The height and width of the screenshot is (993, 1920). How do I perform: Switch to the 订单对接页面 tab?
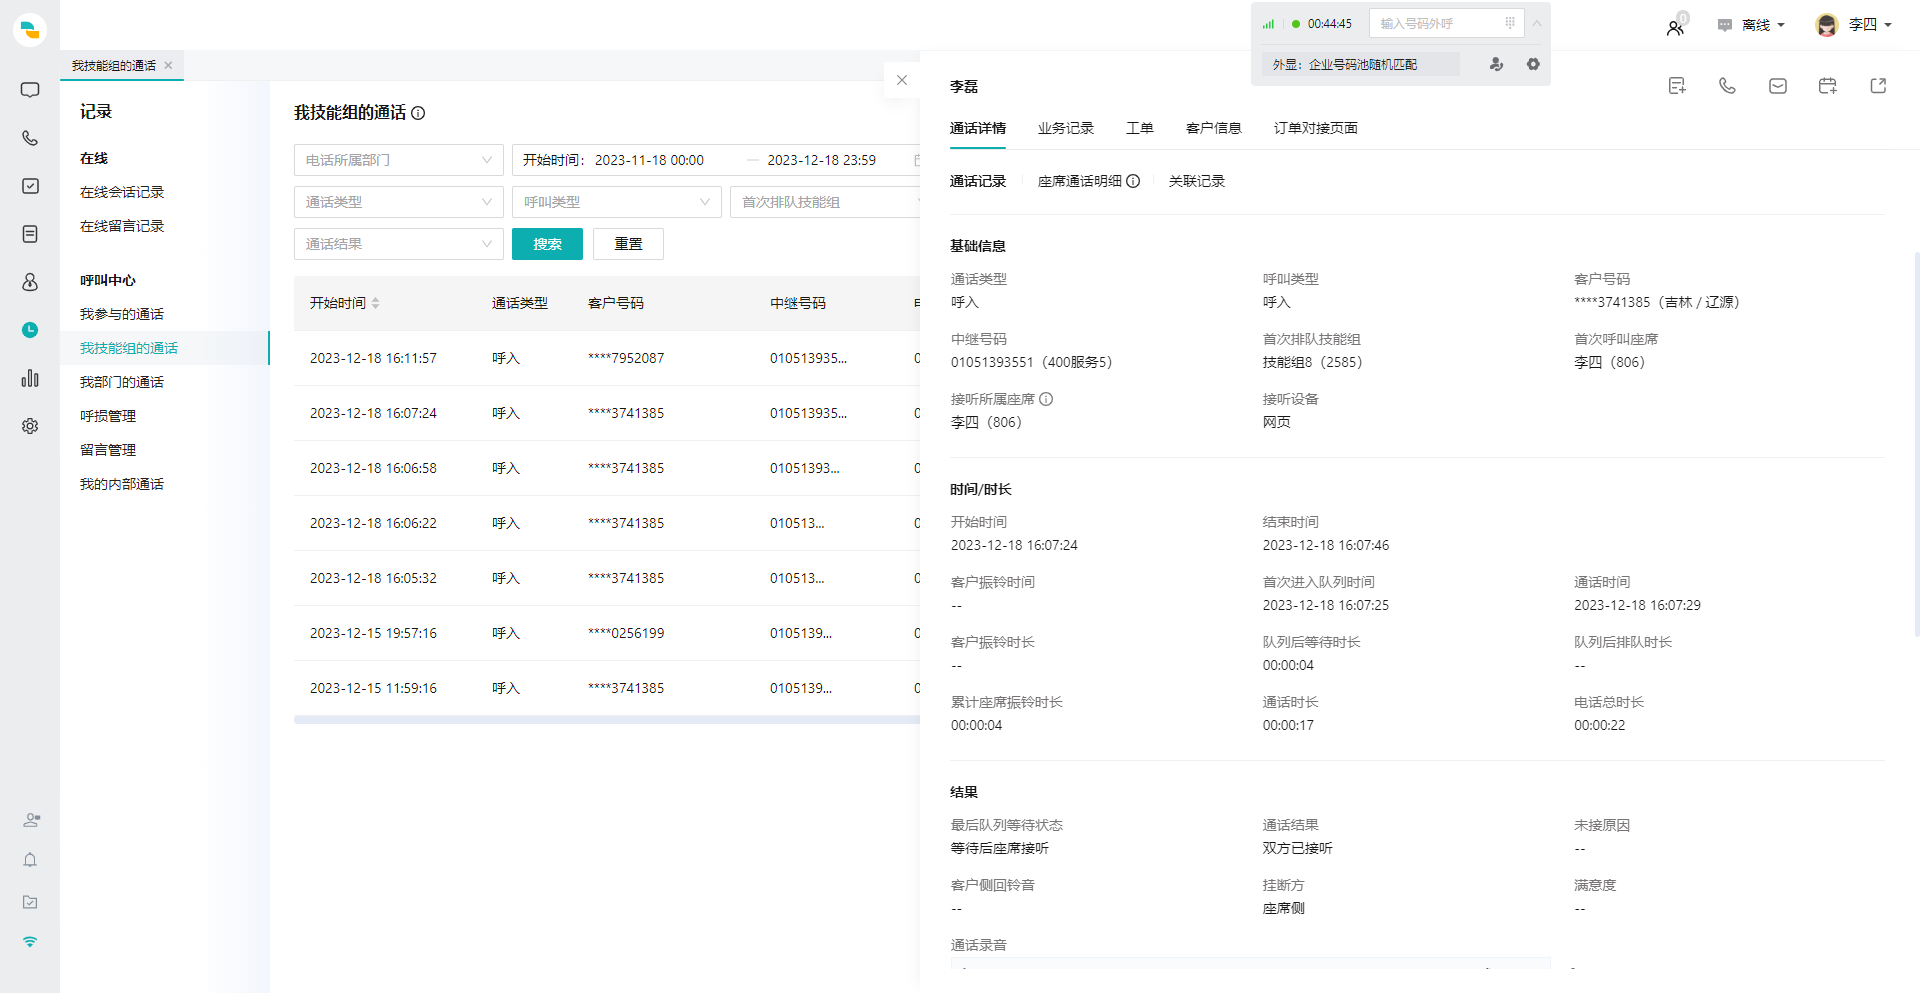(1316, 128)
